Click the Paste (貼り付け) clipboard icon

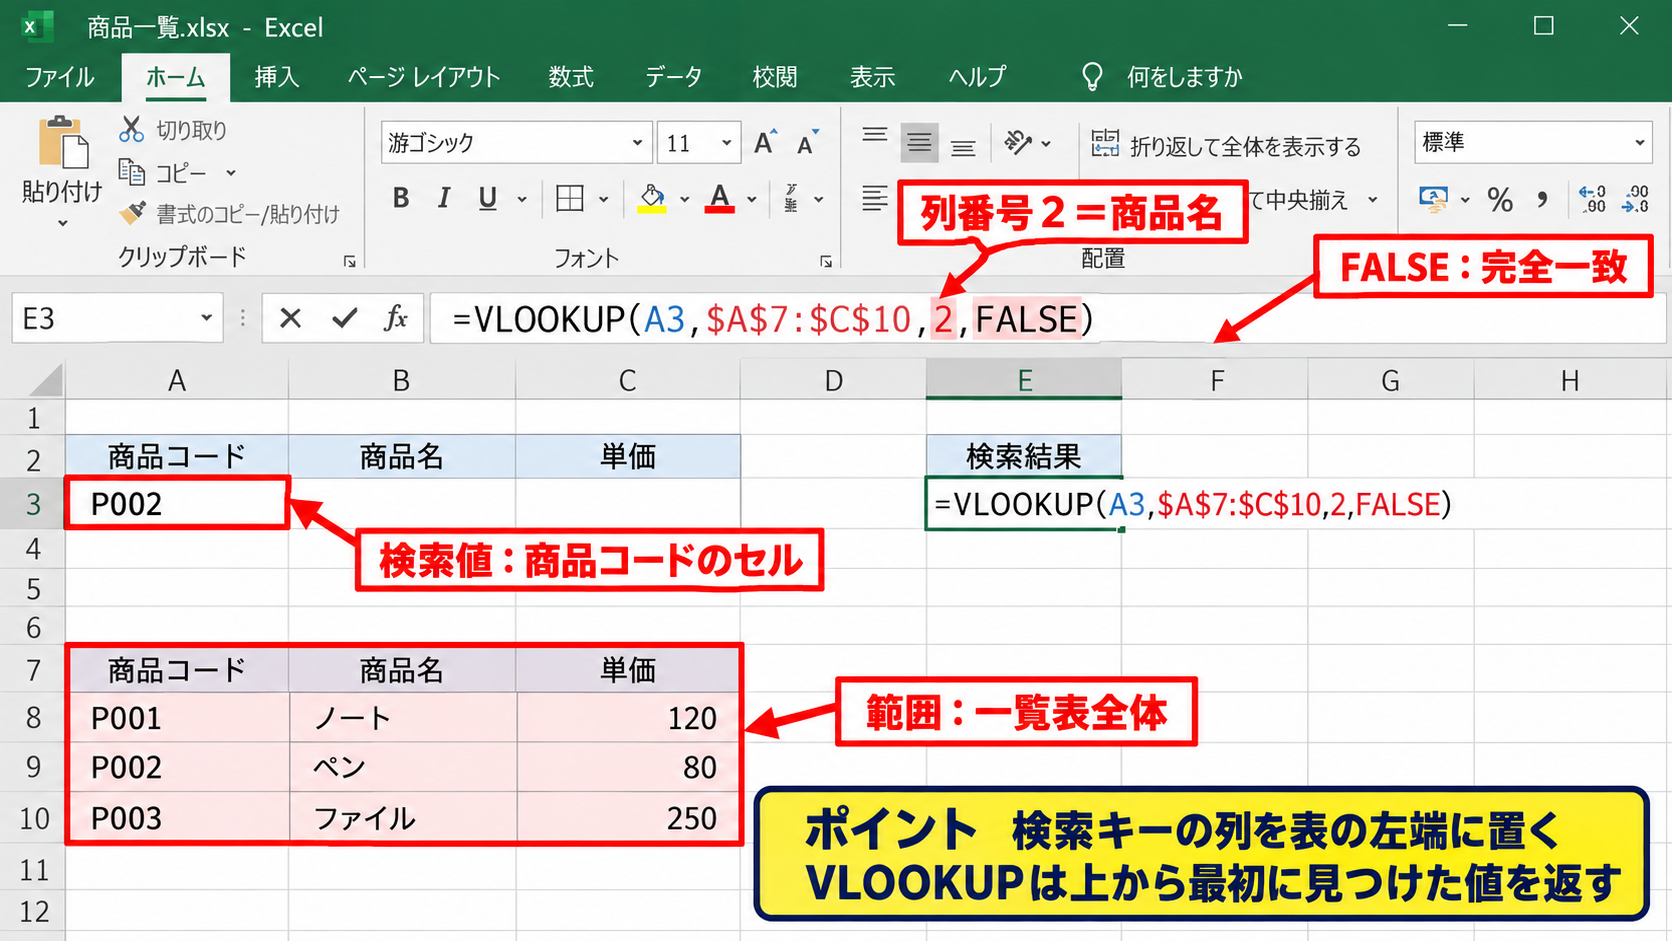point(63,143)
